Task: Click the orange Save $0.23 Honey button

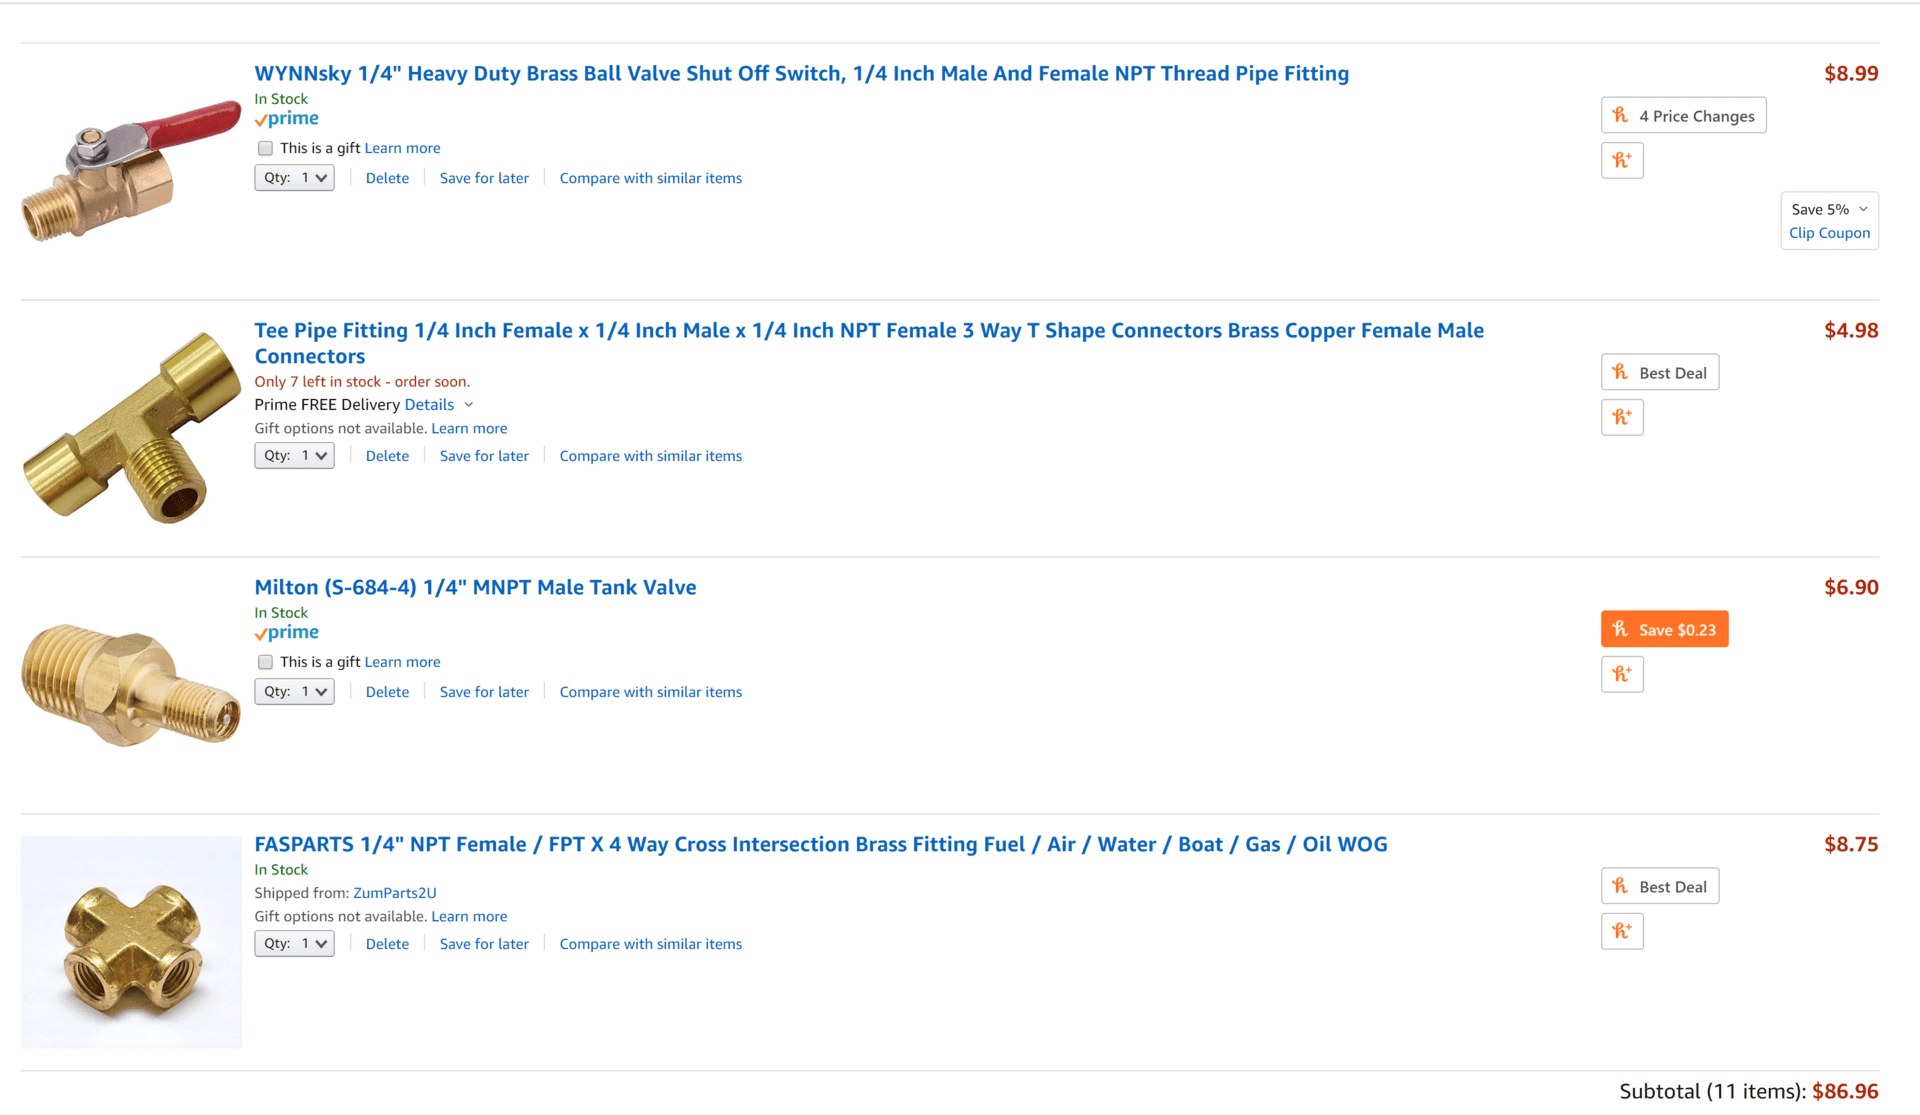Action: click(x=1664, y=629)
